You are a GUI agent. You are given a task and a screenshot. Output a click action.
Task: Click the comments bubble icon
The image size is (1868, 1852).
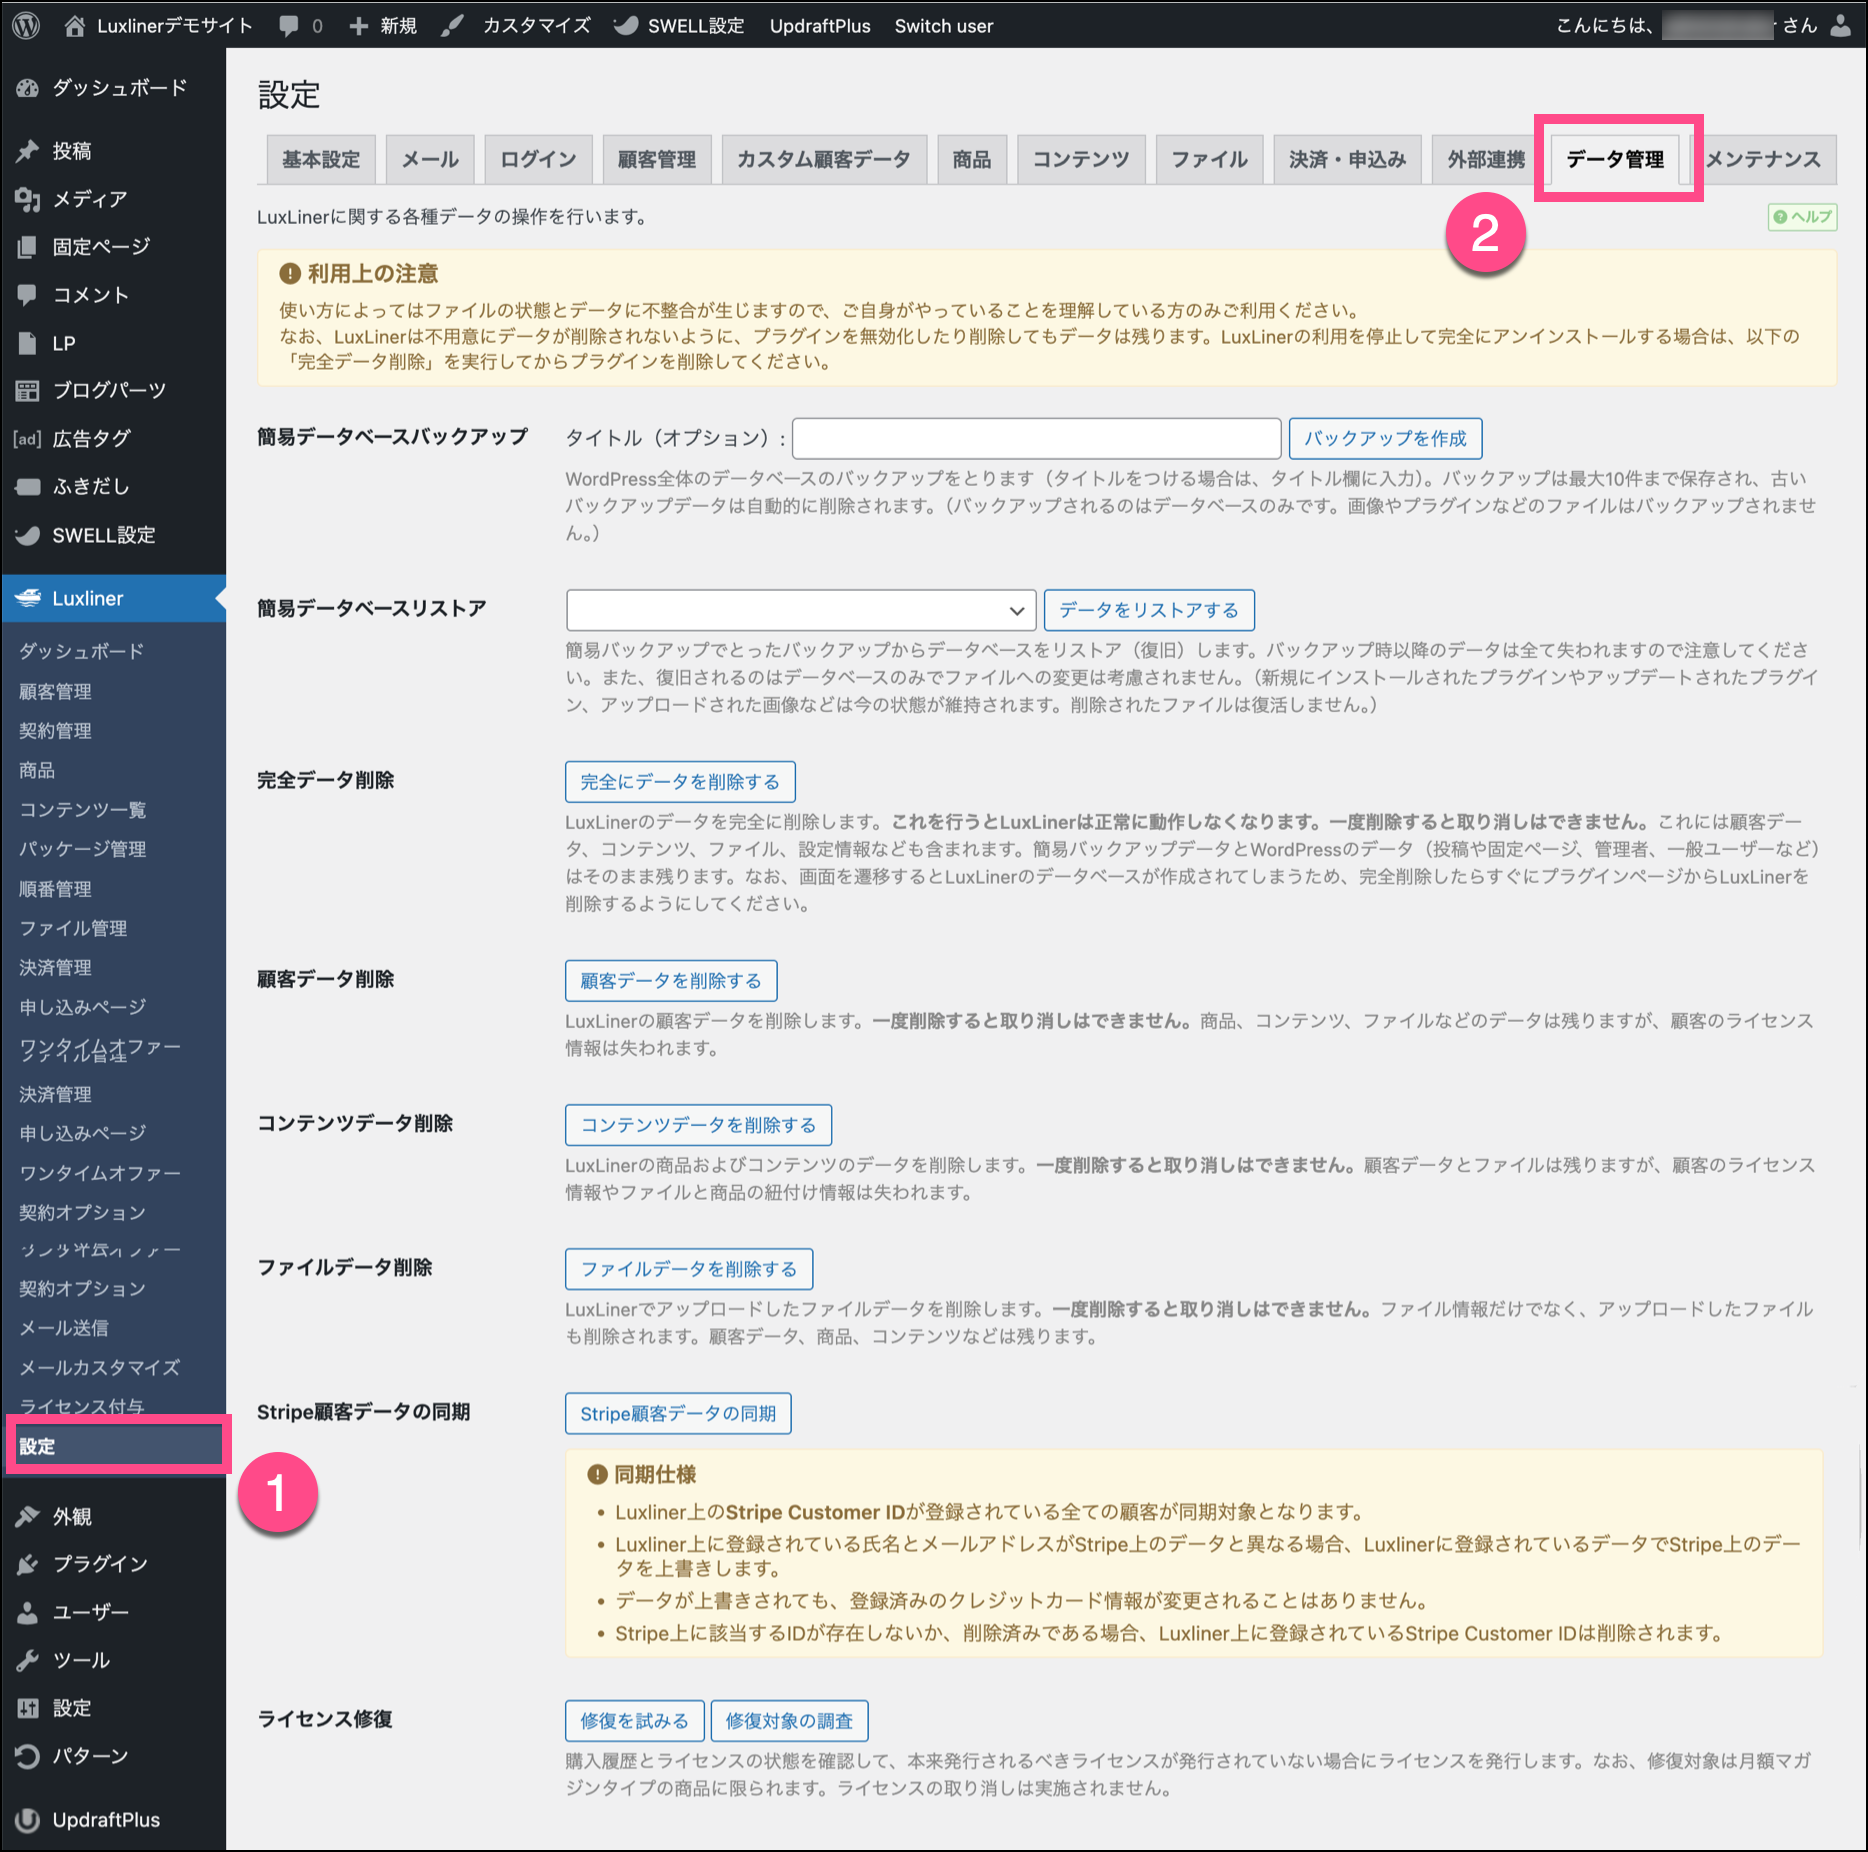click(289, 26)
